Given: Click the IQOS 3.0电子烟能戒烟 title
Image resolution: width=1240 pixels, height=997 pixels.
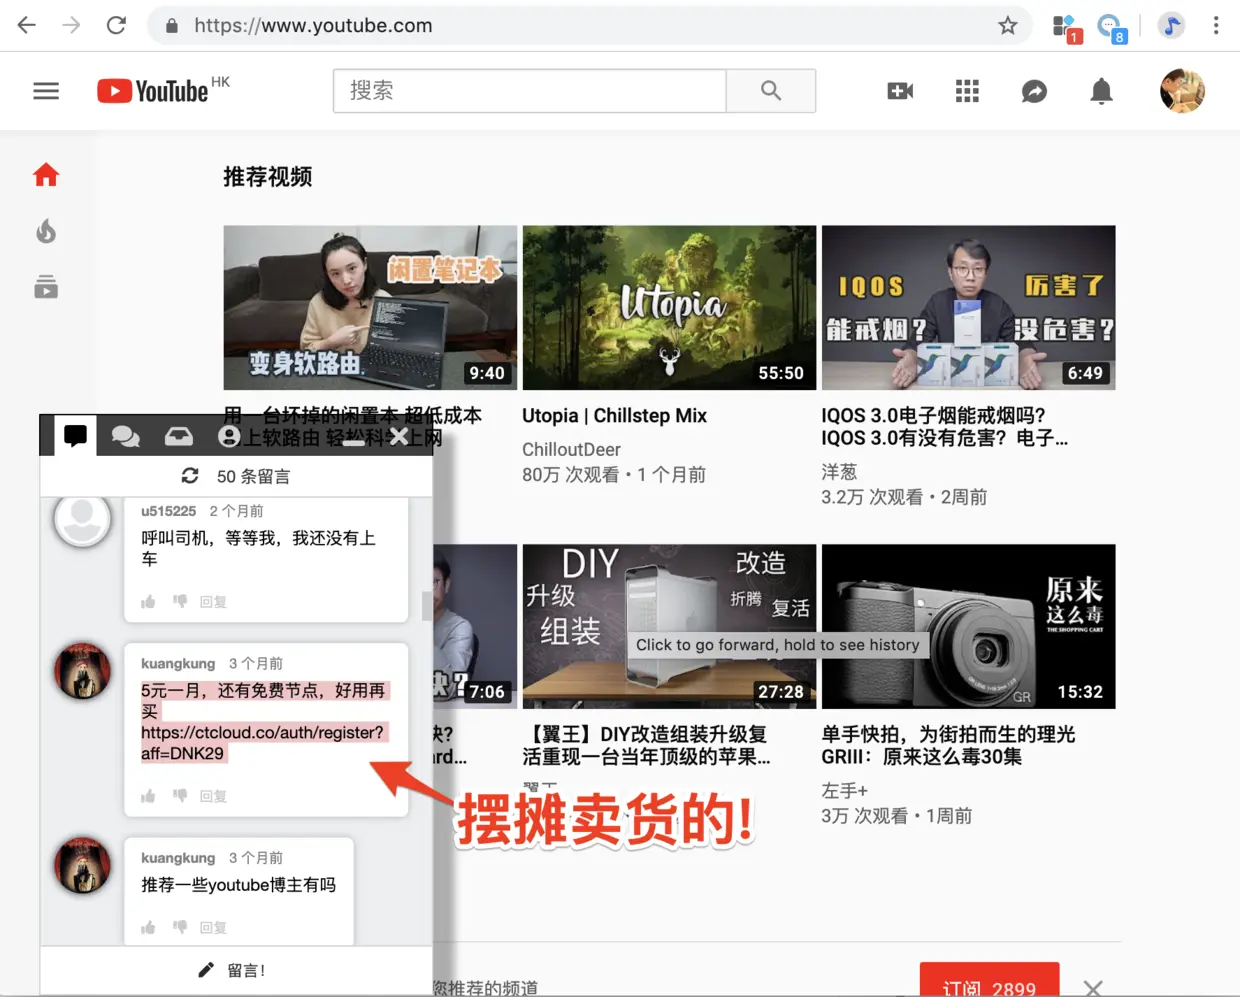Looking at the screenshot, I should (x=945, y=426).
